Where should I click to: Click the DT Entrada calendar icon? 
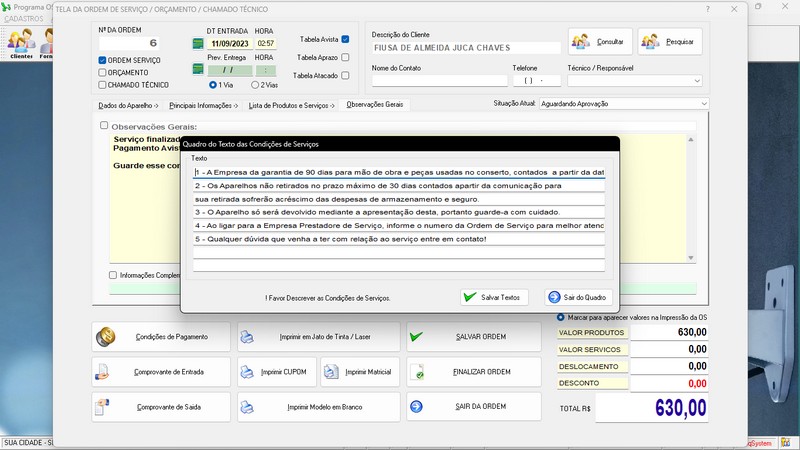[x=198, y=44]
